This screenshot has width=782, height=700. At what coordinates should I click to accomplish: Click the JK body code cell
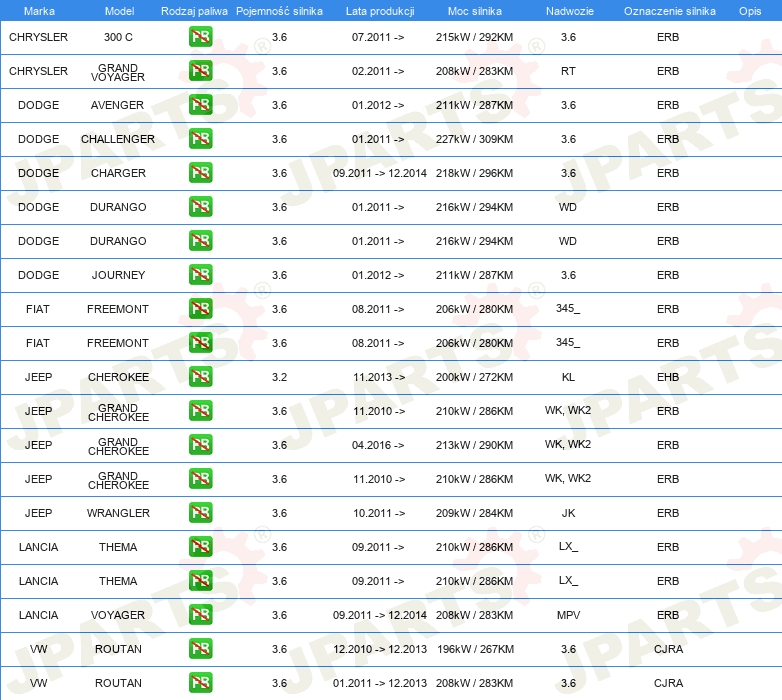[569, 513]
